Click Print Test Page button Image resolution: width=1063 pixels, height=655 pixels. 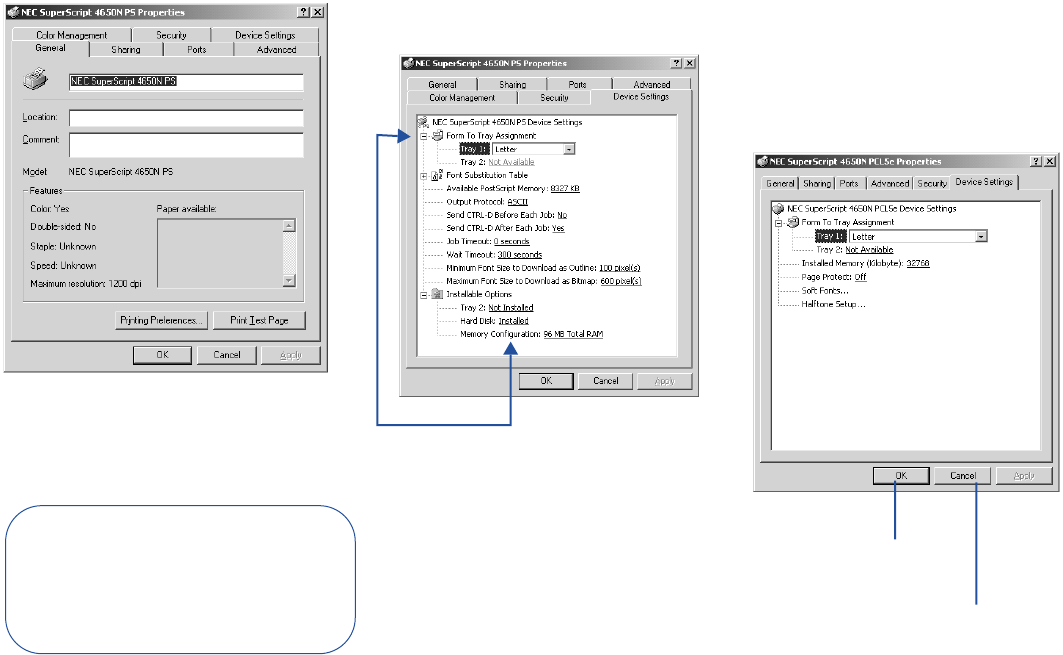click(259, 320)
